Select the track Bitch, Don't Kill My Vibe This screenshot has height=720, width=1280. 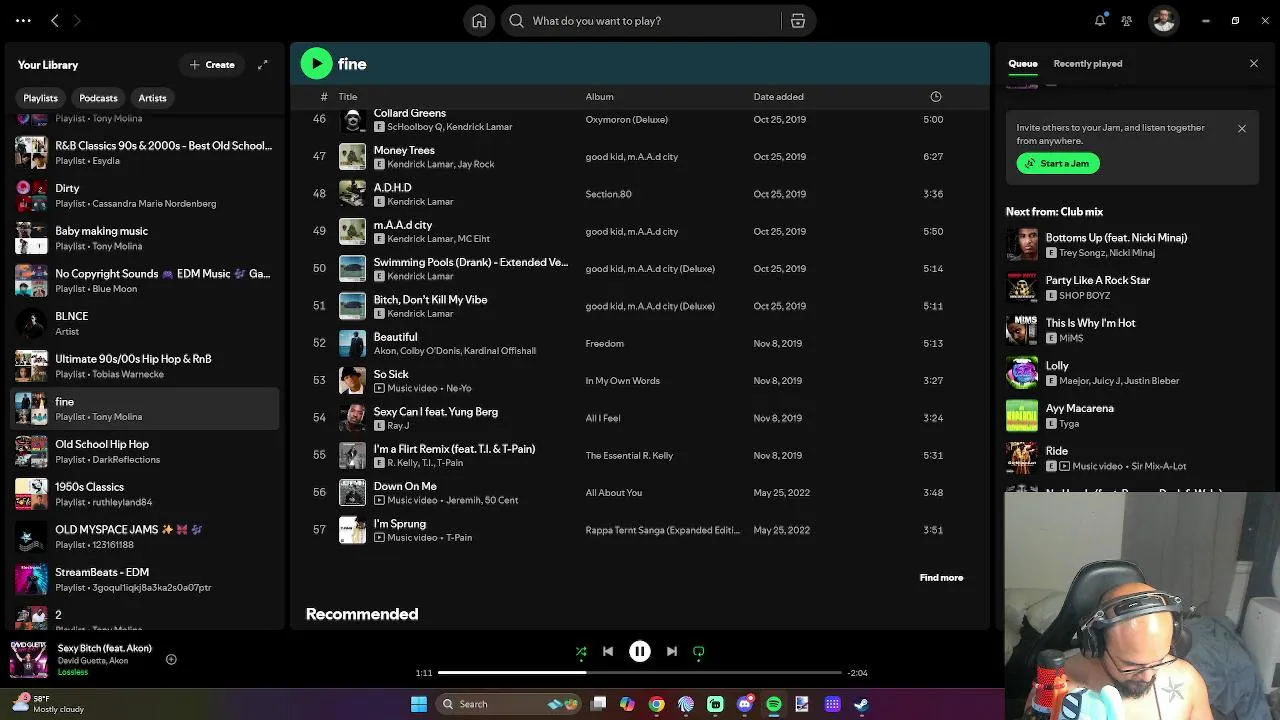pos(638,306)
